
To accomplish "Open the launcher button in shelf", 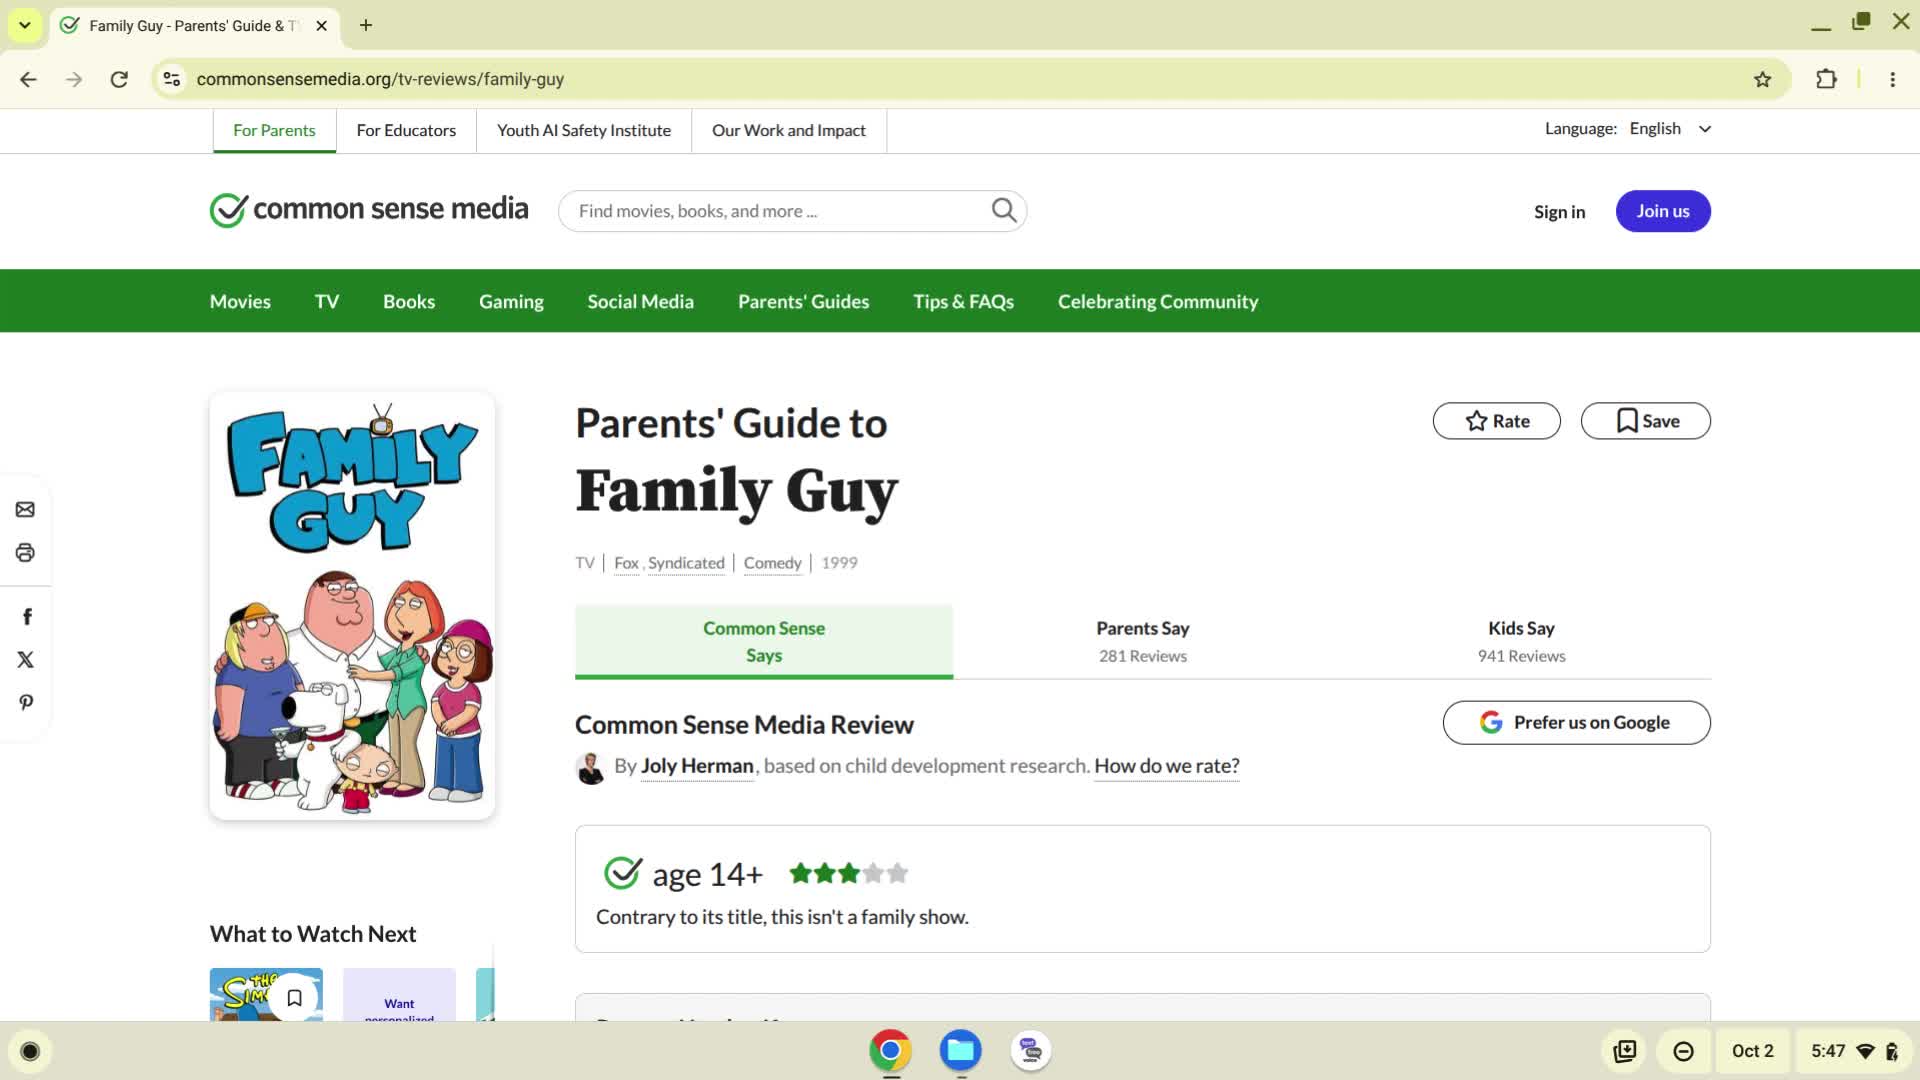I will (30, 1051).
